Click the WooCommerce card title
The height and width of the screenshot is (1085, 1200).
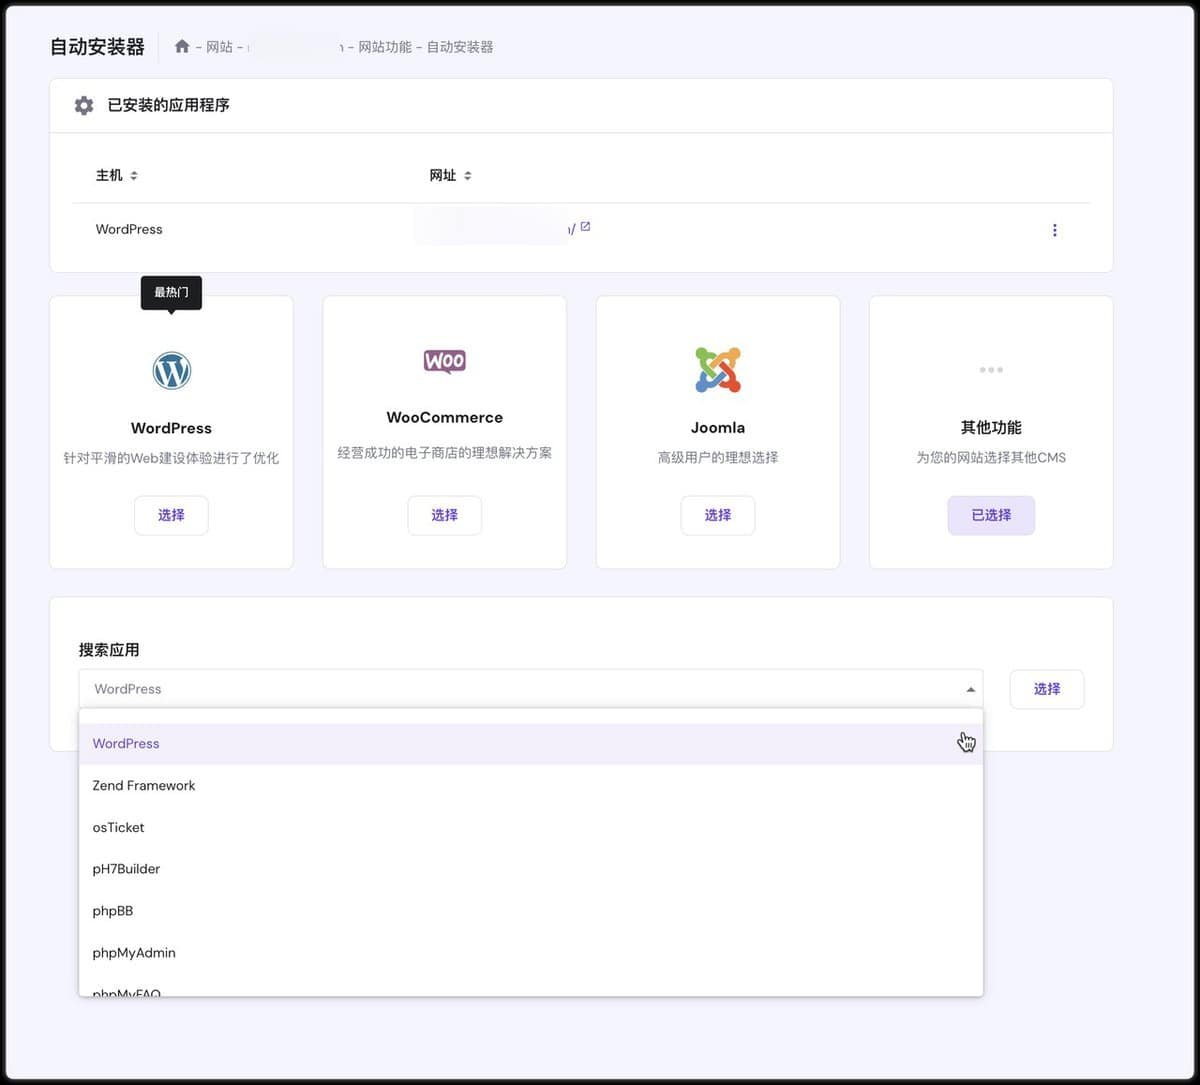(x=444, y=417)
